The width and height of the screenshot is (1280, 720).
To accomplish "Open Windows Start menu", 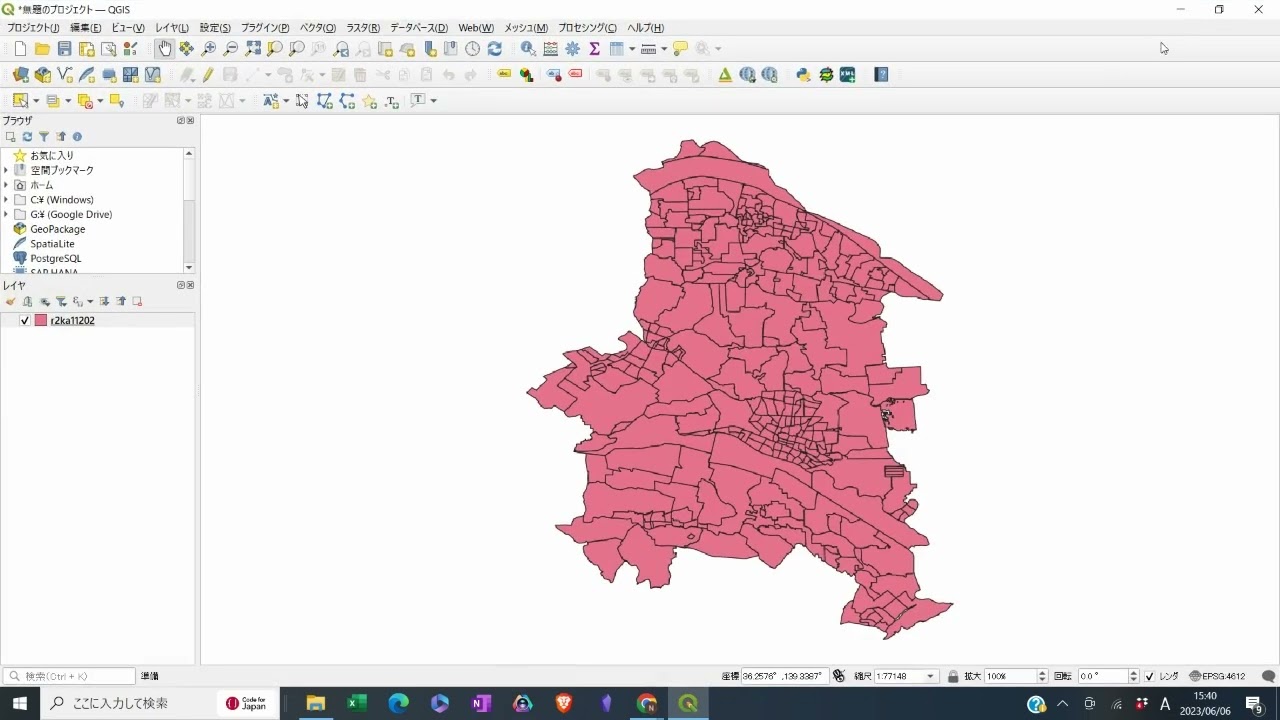I will click(19, 704).
